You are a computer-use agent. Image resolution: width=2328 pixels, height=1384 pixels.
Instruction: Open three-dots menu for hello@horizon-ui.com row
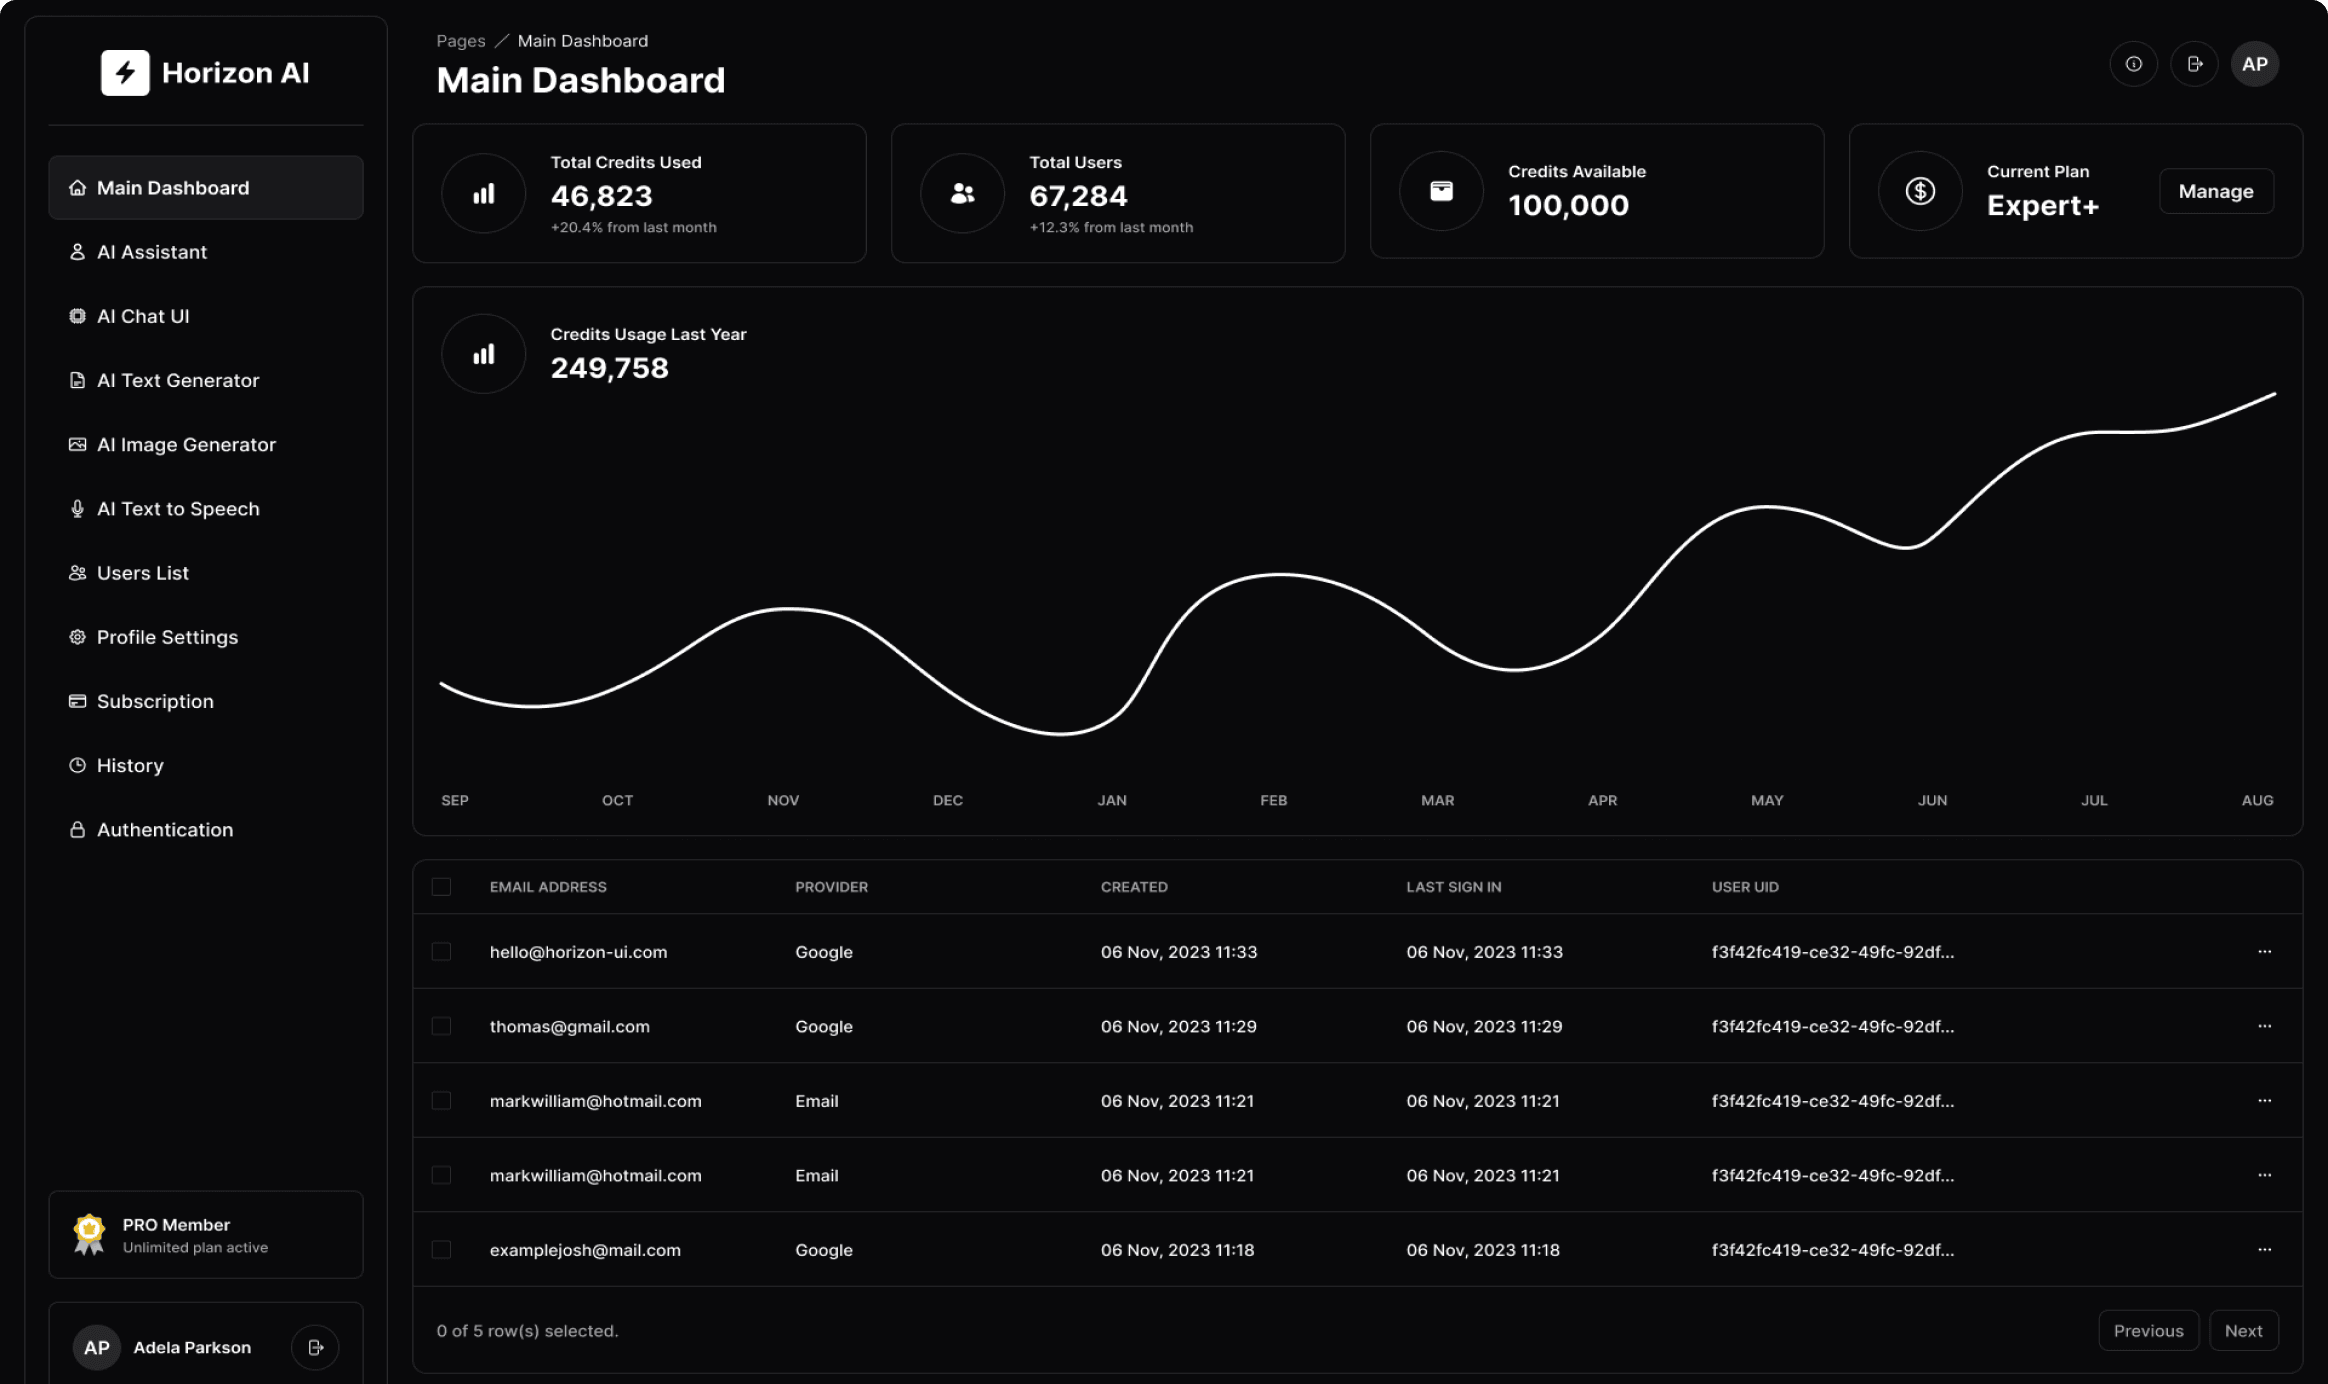point(2264,952)
